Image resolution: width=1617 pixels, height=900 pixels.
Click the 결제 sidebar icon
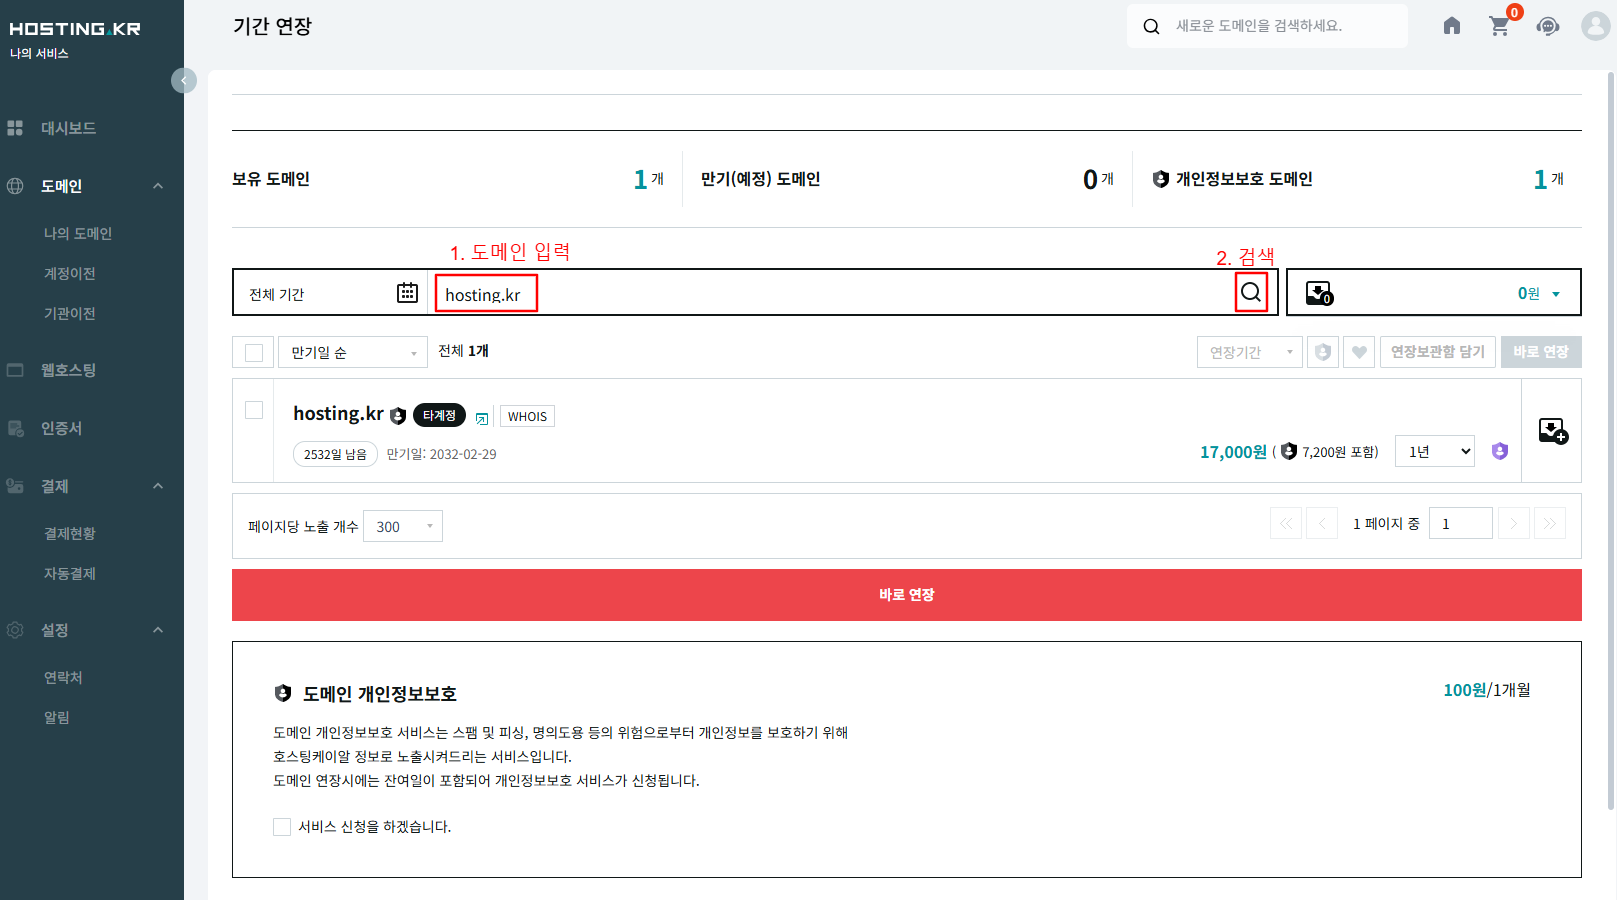coord(15,486)
